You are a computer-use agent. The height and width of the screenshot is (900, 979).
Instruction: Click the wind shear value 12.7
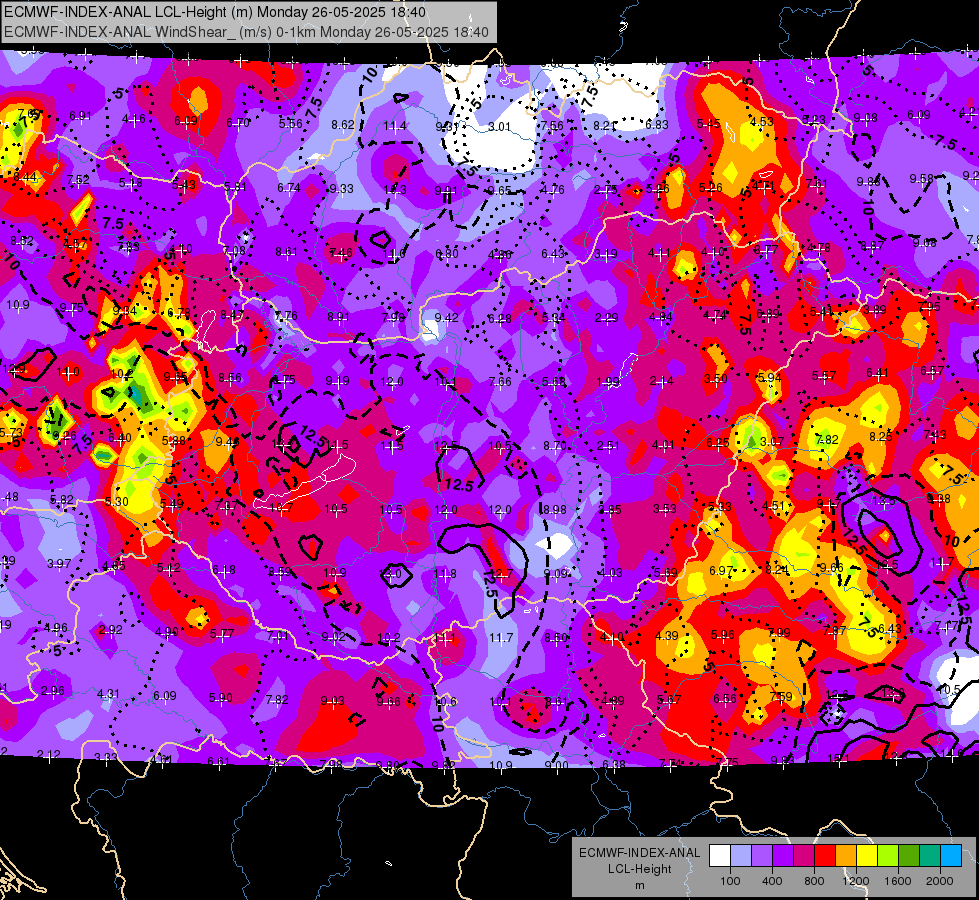coord(500,574)
